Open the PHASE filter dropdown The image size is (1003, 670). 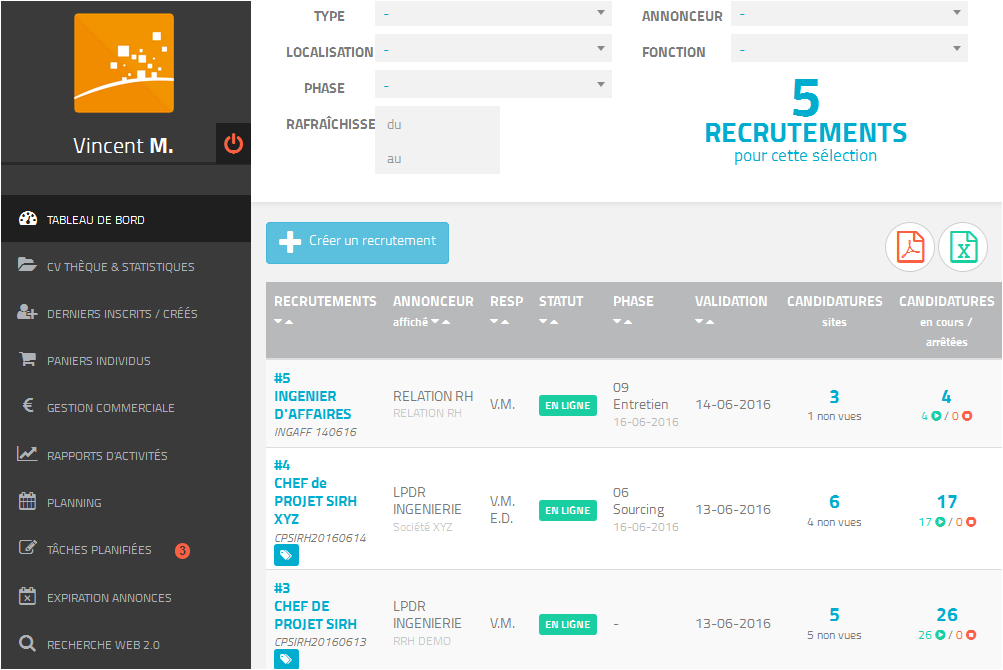(x=493, y=84)
